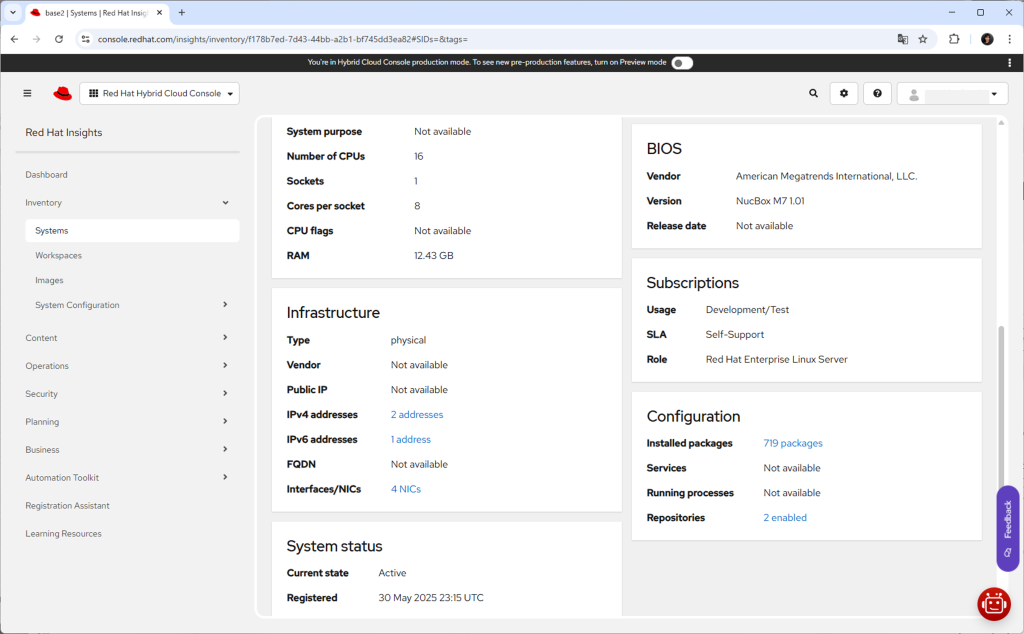Click the page vertical scrollbar
This screenshot has width=1024, height=634.
1001,400
